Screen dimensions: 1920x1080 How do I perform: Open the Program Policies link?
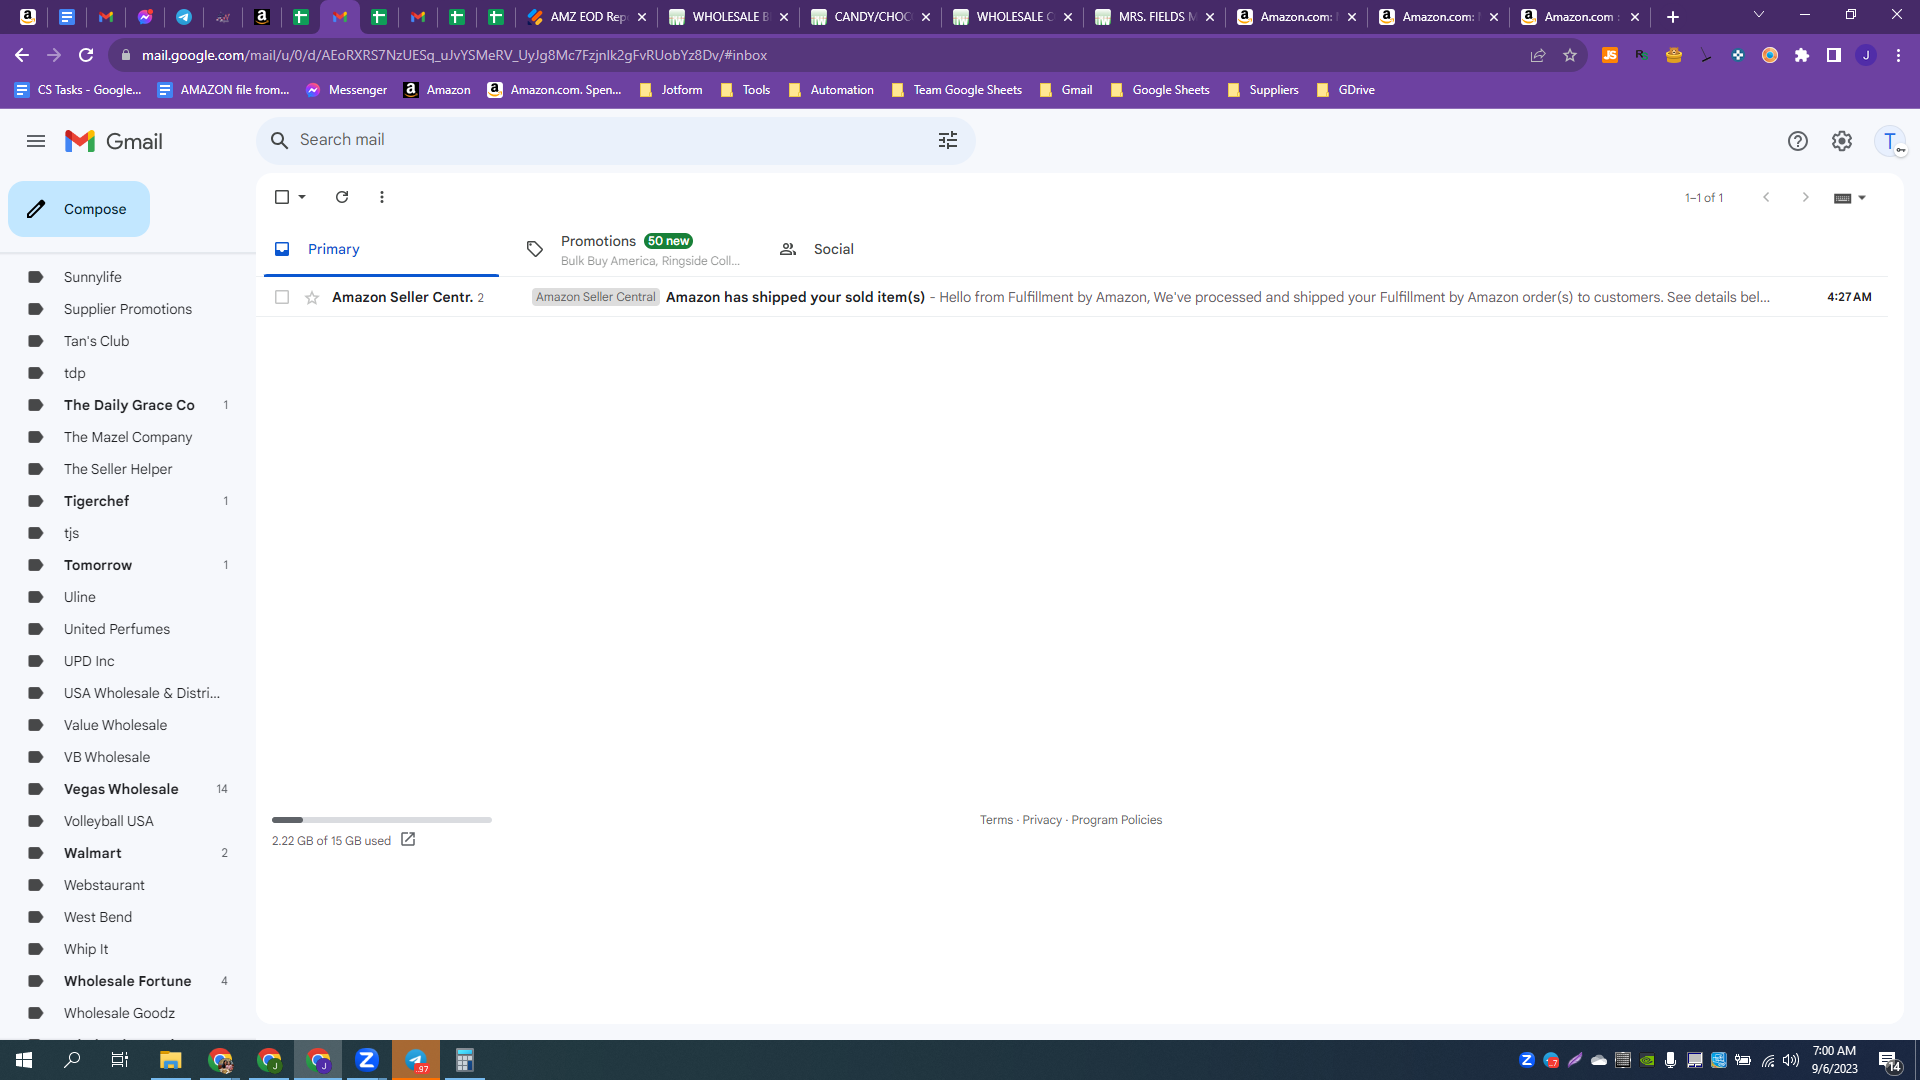click(1116, 820)
